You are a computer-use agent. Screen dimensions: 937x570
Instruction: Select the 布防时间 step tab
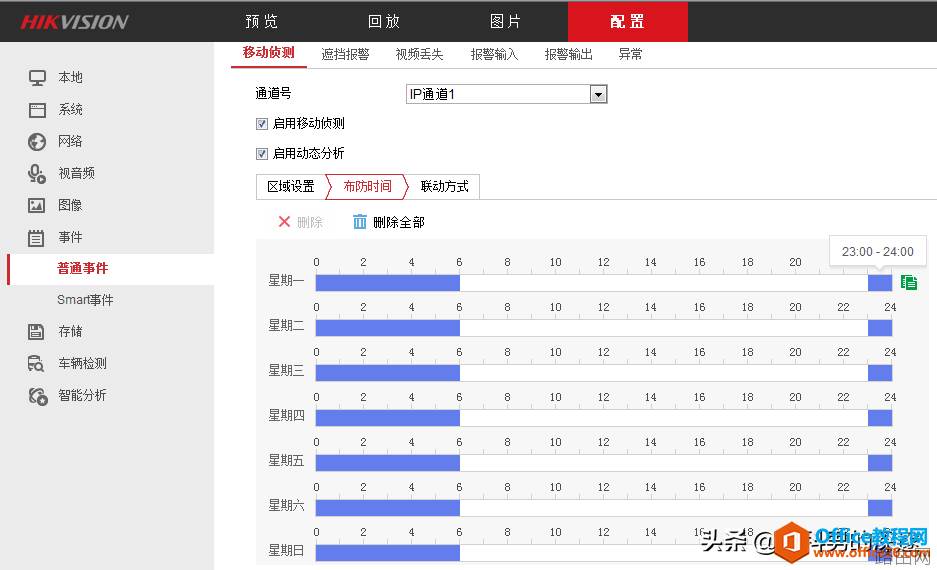pyautogui.click(x=368, y=186)
